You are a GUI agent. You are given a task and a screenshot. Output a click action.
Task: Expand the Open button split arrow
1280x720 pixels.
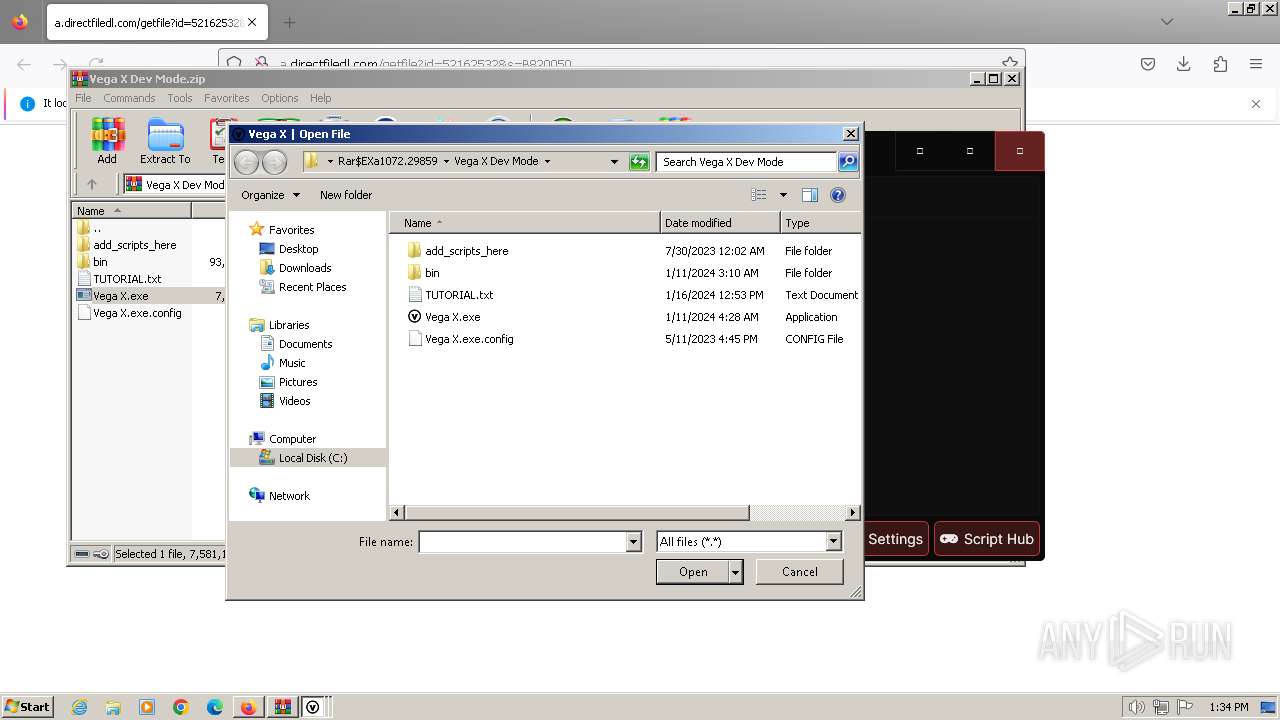(x=736, y=572)
